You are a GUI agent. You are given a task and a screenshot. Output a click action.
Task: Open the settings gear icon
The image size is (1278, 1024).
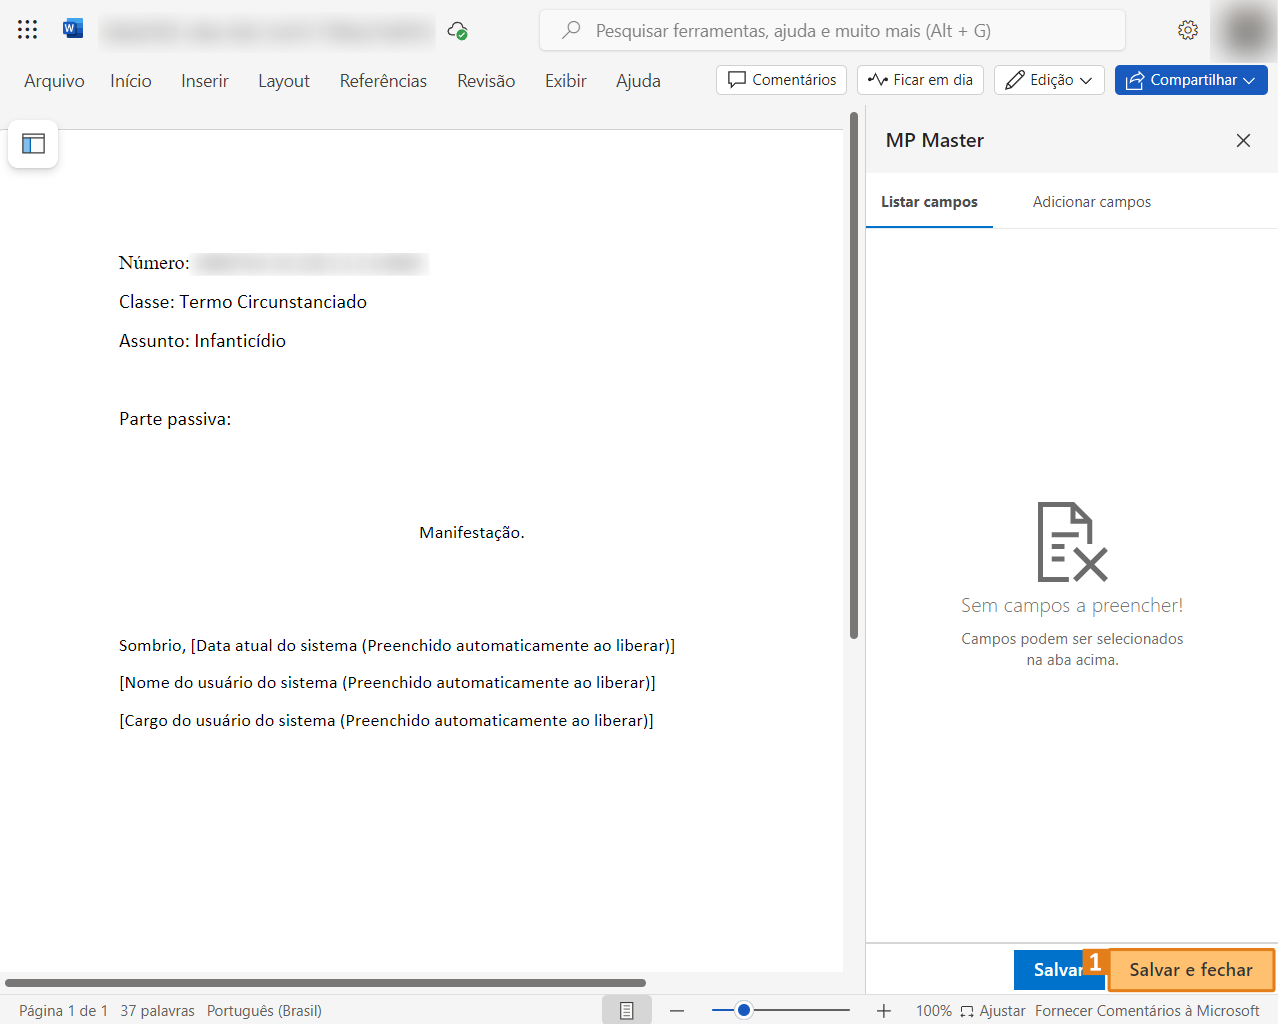(1187, 30)
